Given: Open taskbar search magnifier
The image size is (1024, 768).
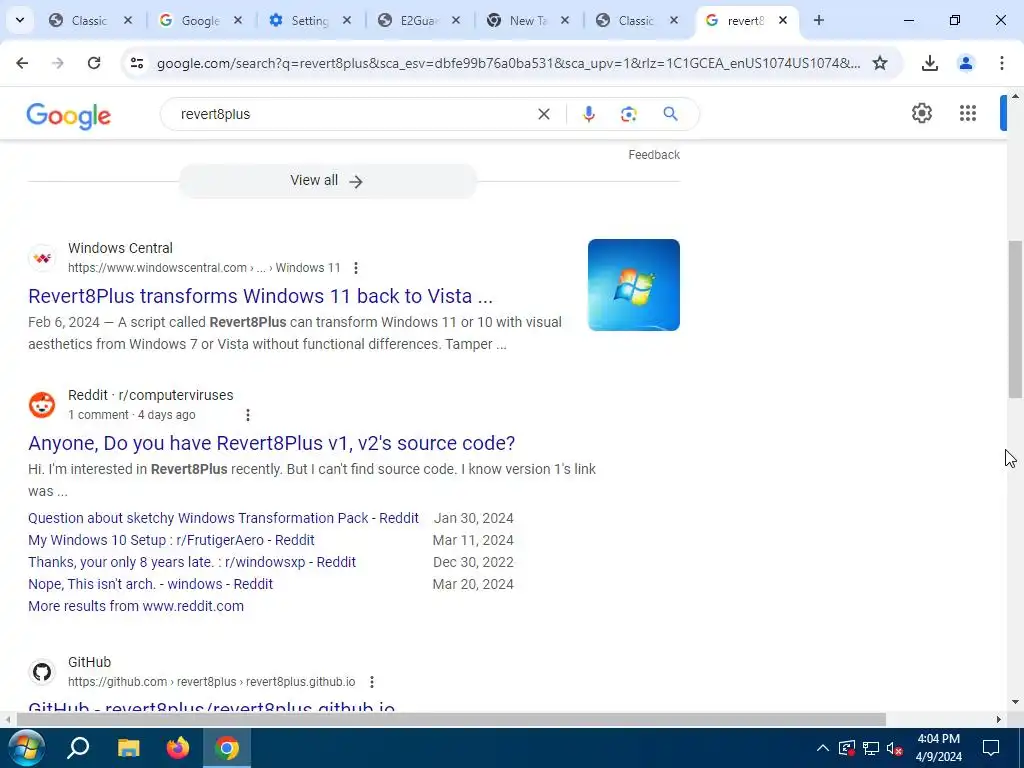Looking at the screenshot, I should (x=78, y=748).
